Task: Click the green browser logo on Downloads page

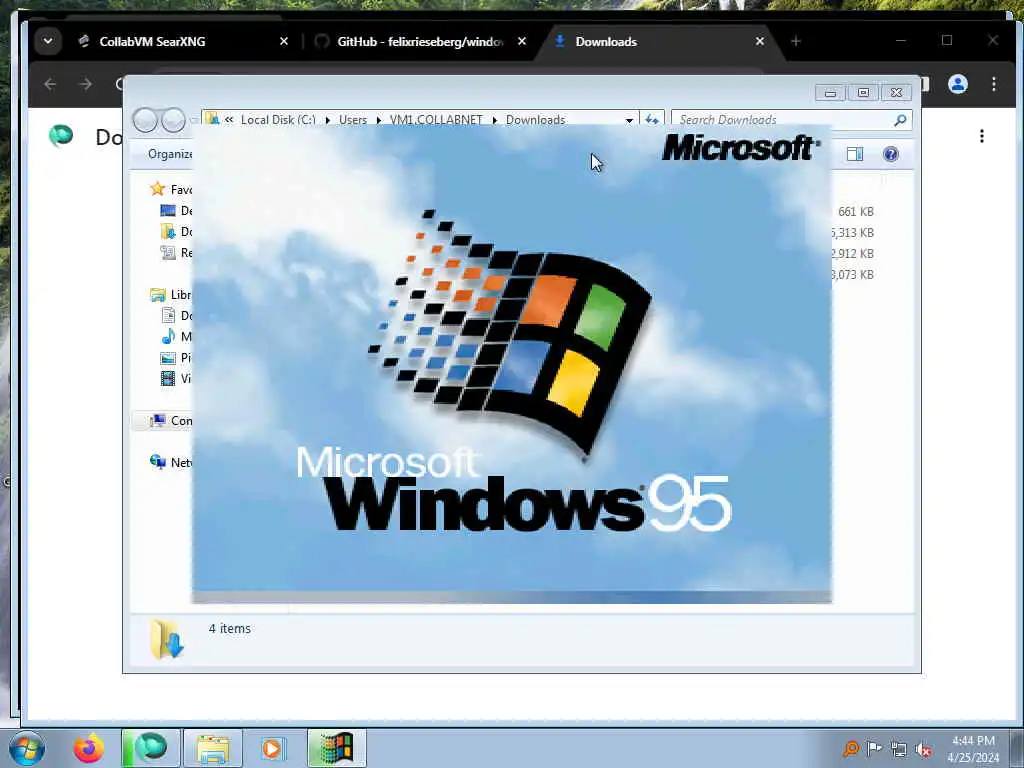Action: click(x=61, y=136)
